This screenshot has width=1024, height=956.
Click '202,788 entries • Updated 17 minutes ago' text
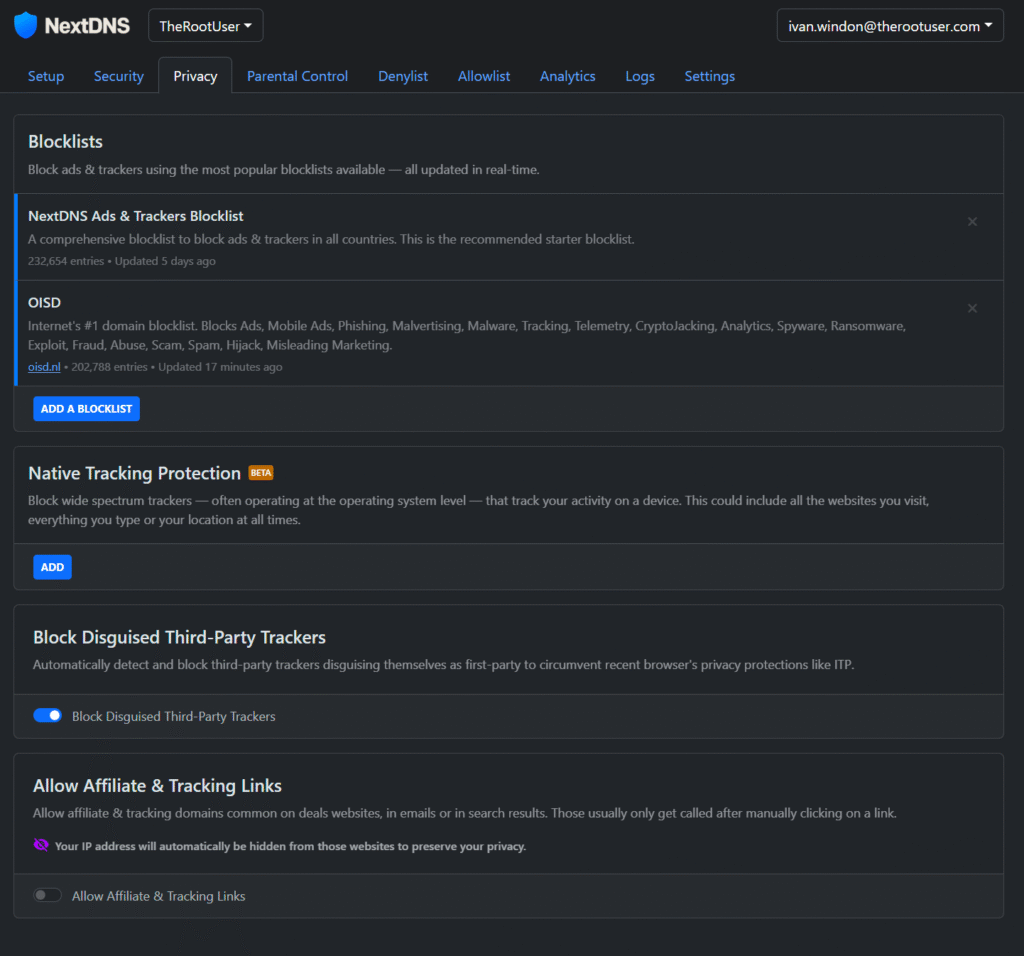(x=177, y=367)
